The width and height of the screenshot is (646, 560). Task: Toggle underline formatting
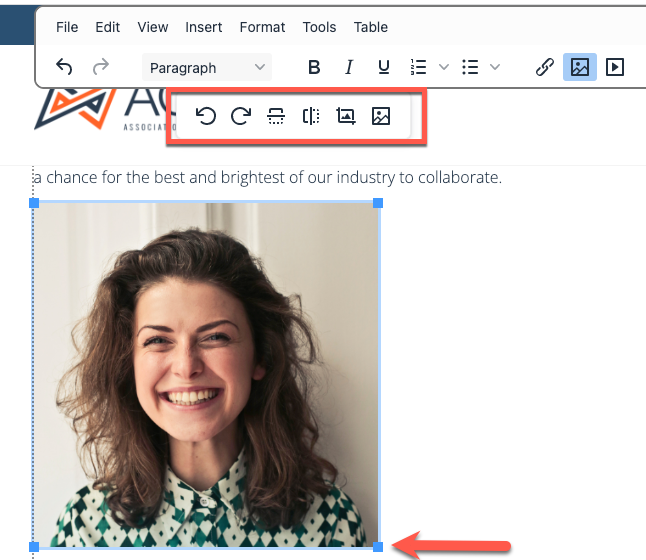(x=384, y=67)
